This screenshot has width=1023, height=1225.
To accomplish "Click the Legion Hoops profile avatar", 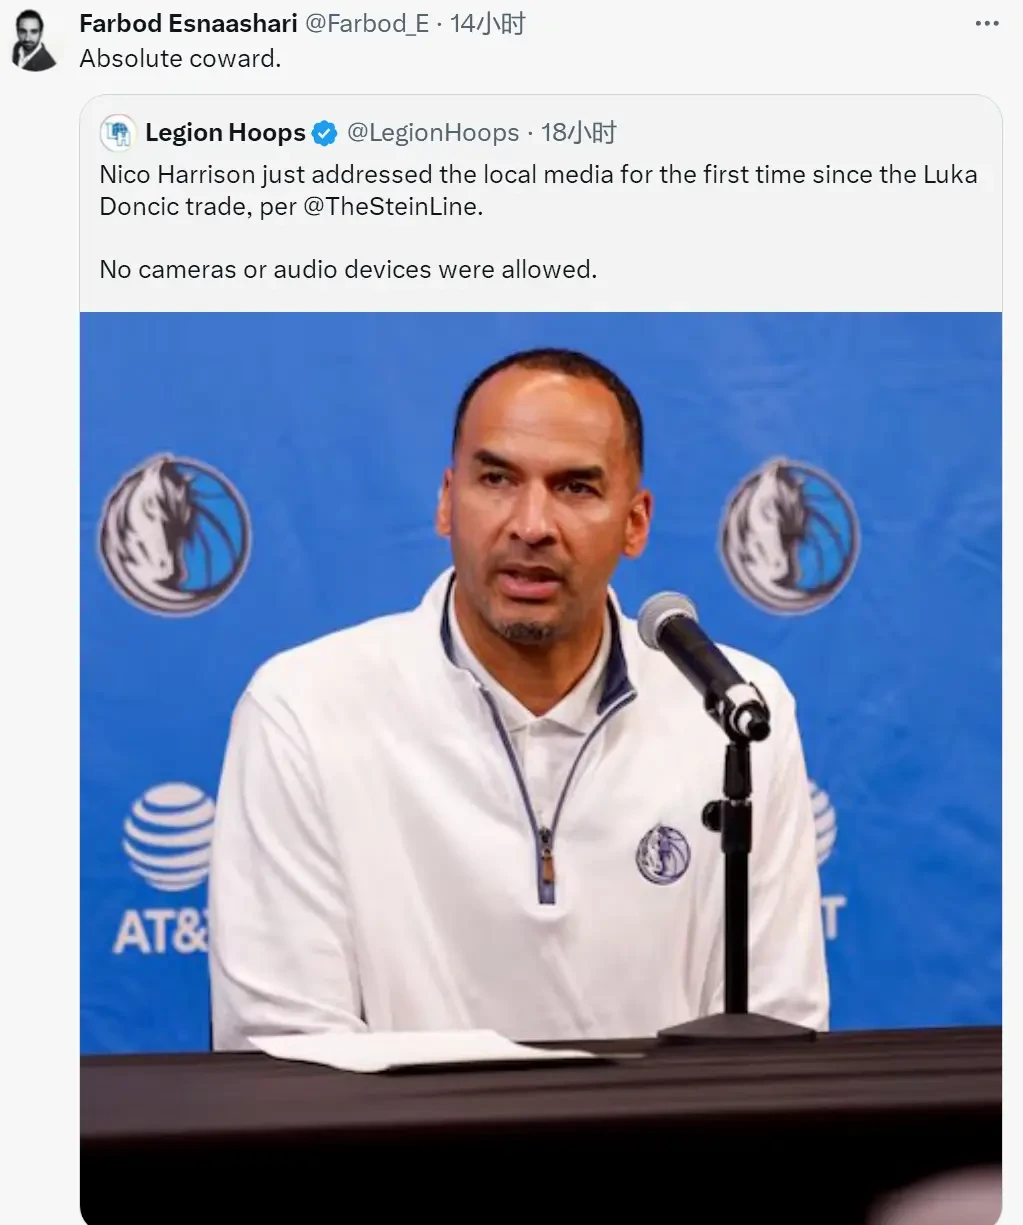I will (x=118, y=133).
